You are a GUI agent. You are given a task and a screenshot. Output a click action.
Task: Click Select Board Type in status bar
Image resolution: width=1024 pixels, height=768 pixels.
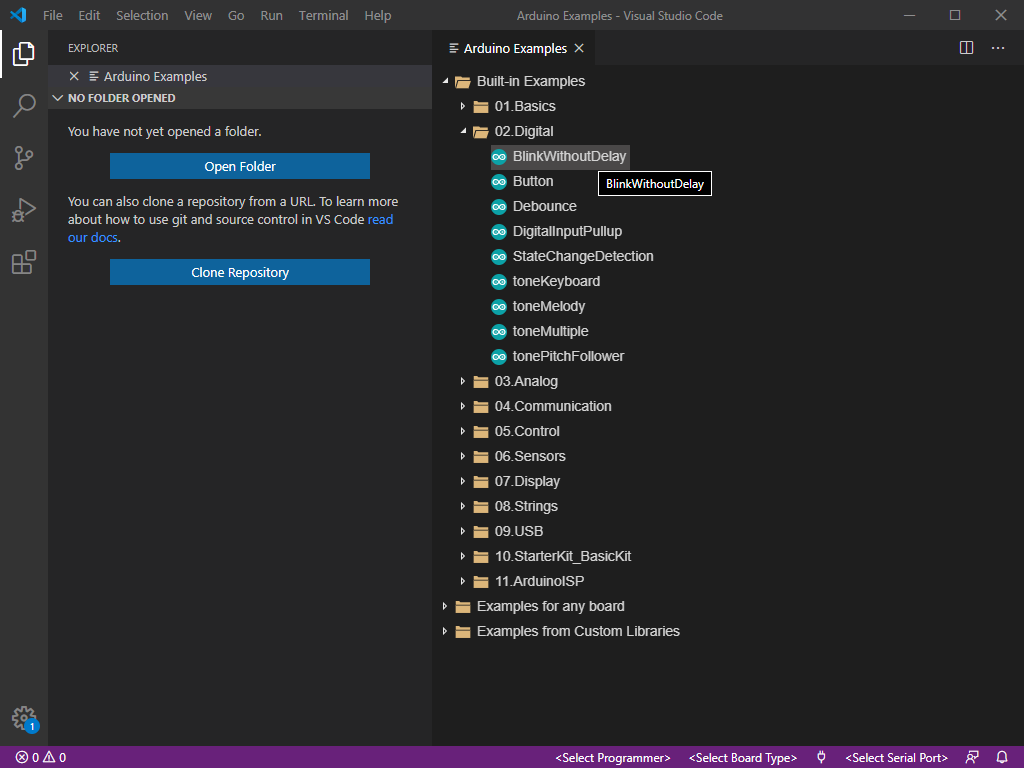(x=743, y=758)
